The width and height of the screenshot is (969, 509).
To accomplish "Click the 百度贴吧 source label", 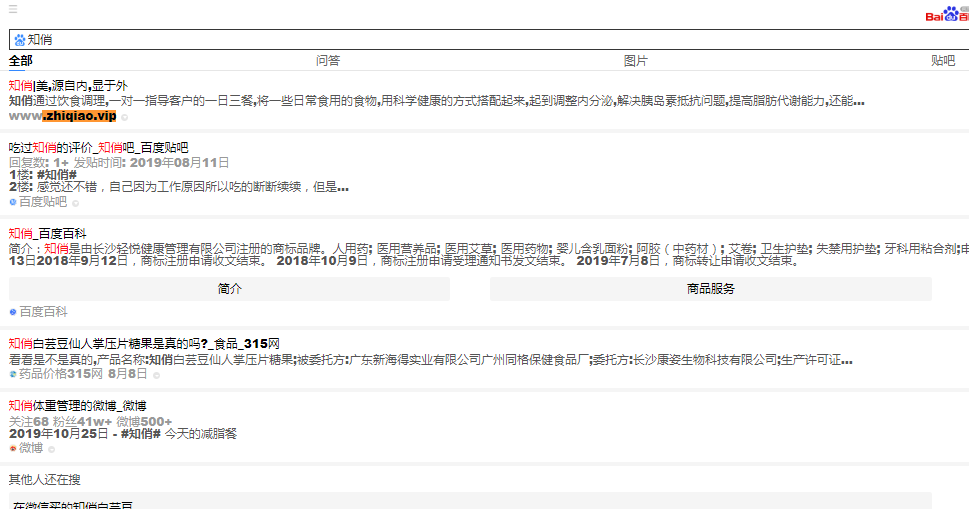I will point(43,202).
